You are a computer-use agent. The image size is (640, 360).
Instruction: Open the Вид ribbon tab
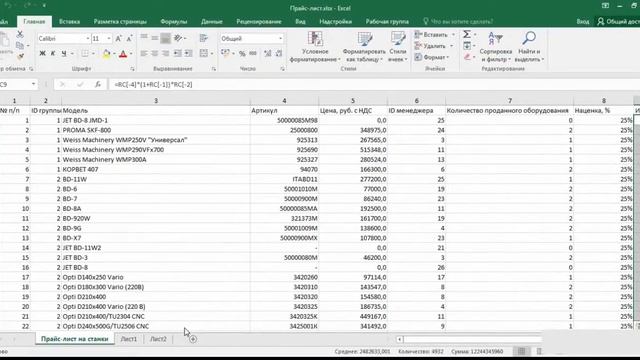point(300,21)
